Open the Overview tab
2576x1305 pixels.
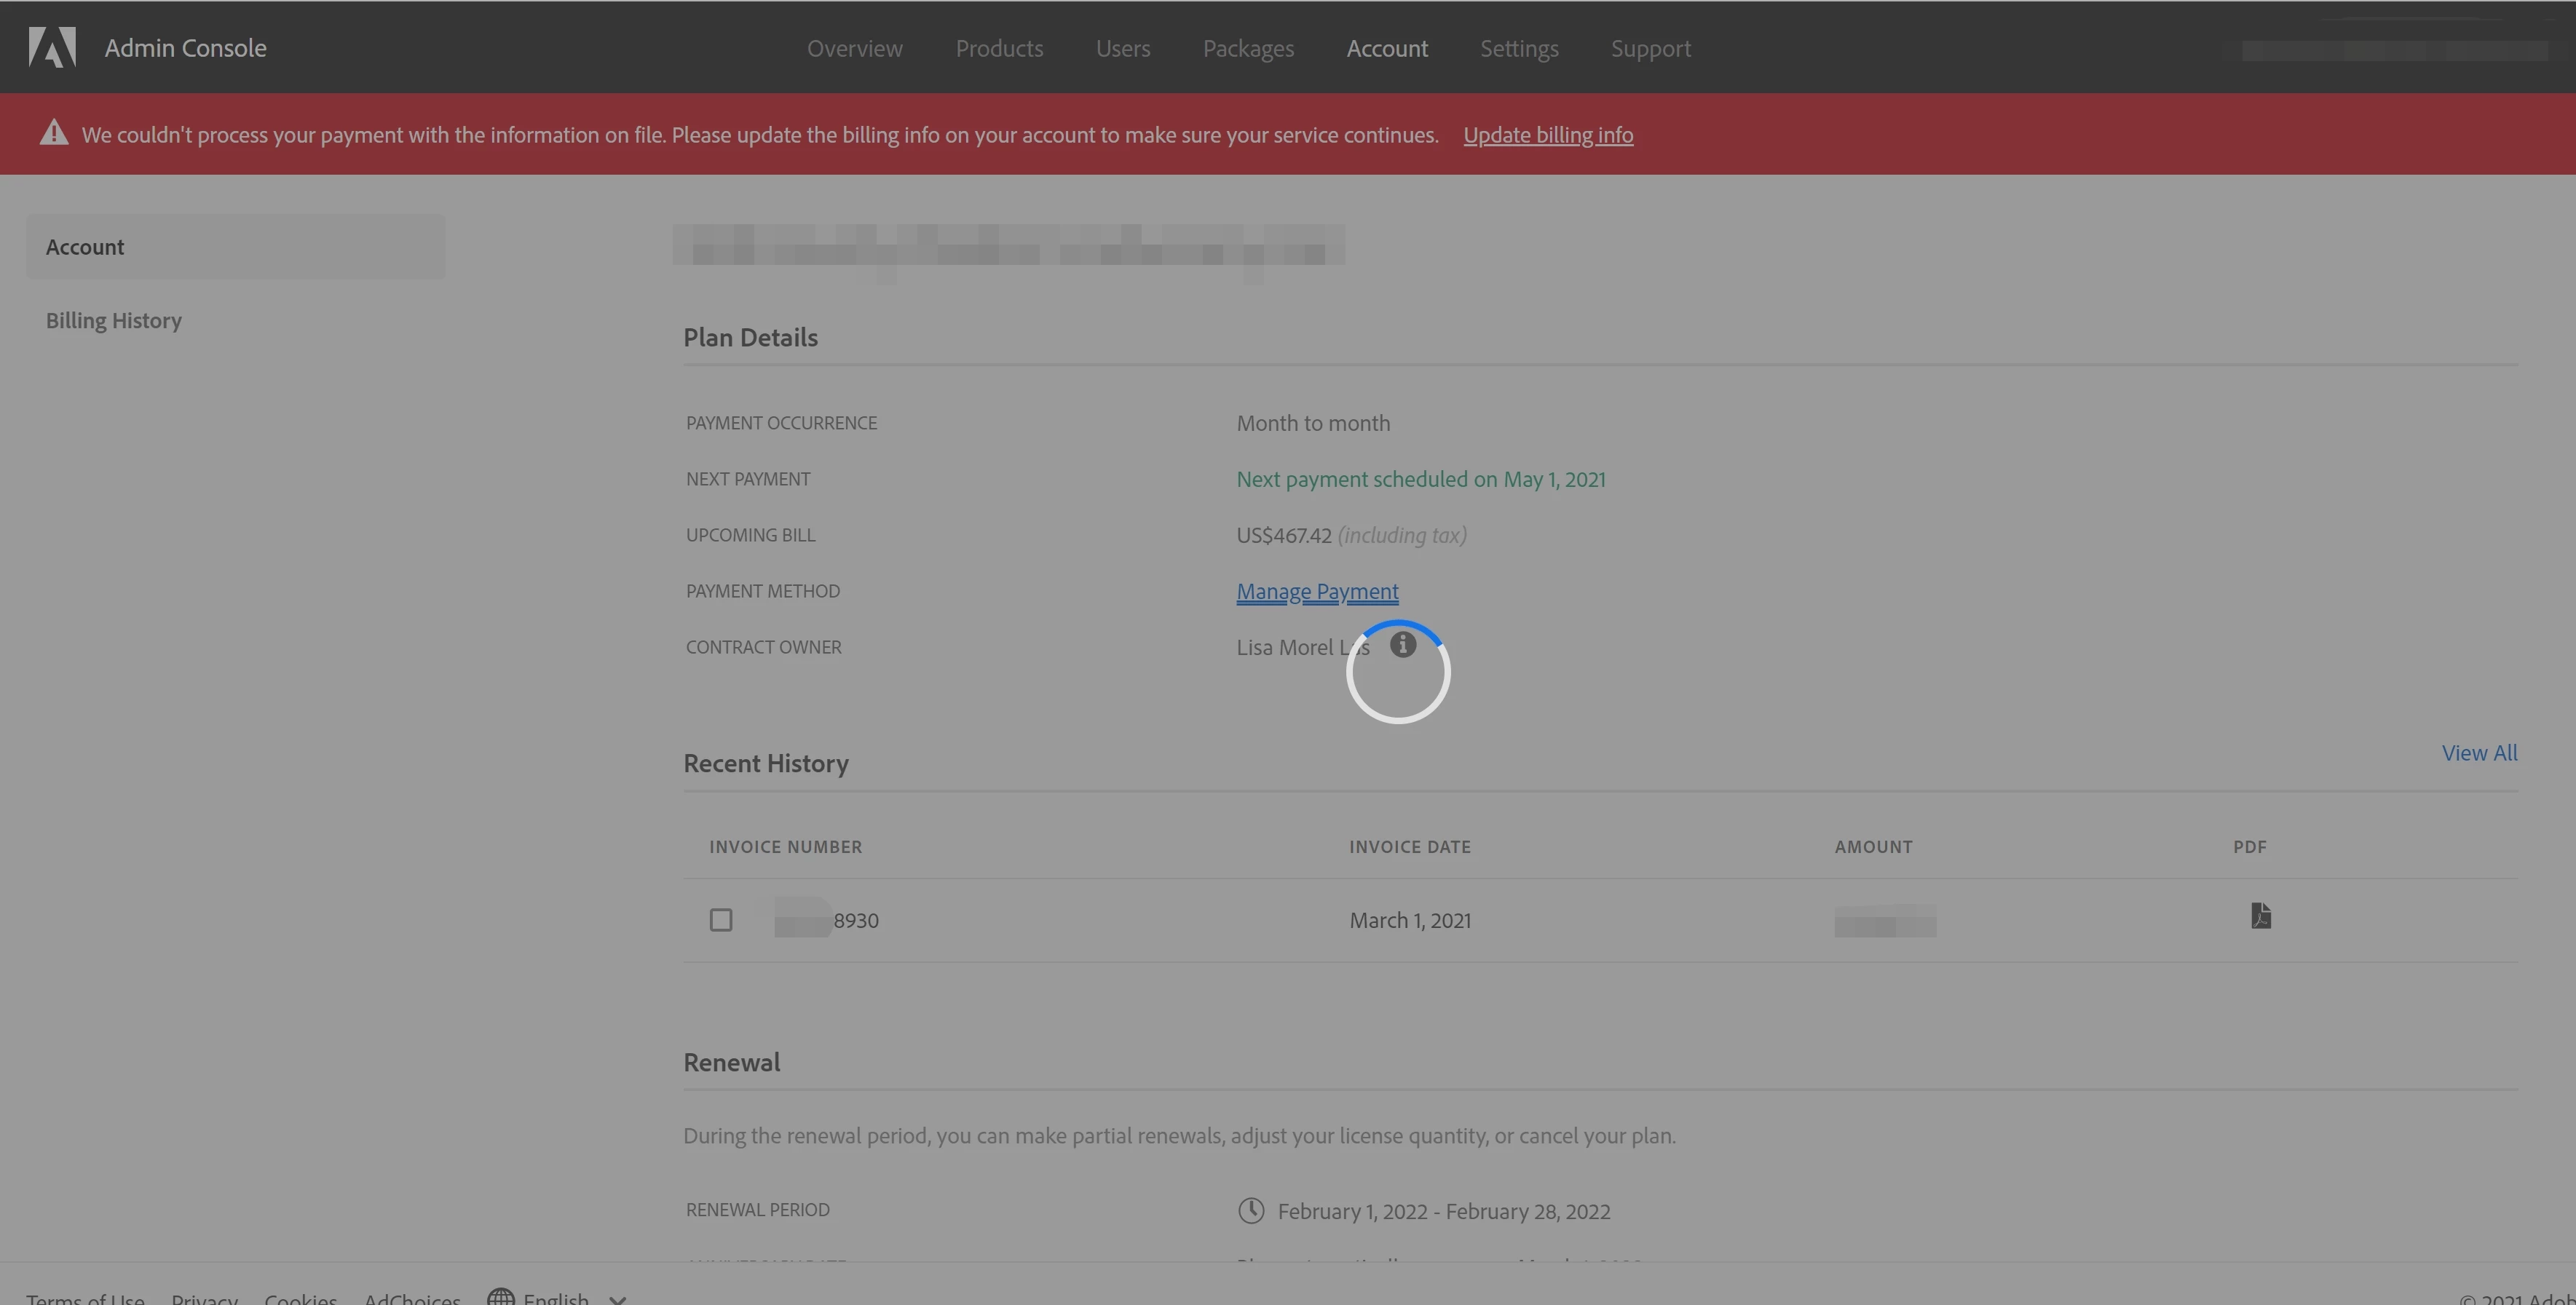tap(855, 48)
